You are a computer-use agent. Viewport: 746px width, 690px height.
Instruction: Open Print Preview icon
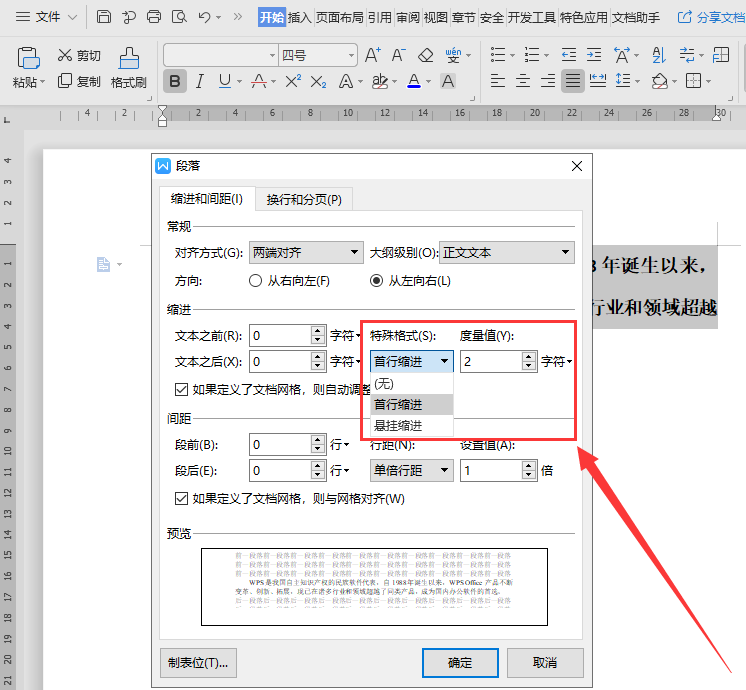click(179, 17)
